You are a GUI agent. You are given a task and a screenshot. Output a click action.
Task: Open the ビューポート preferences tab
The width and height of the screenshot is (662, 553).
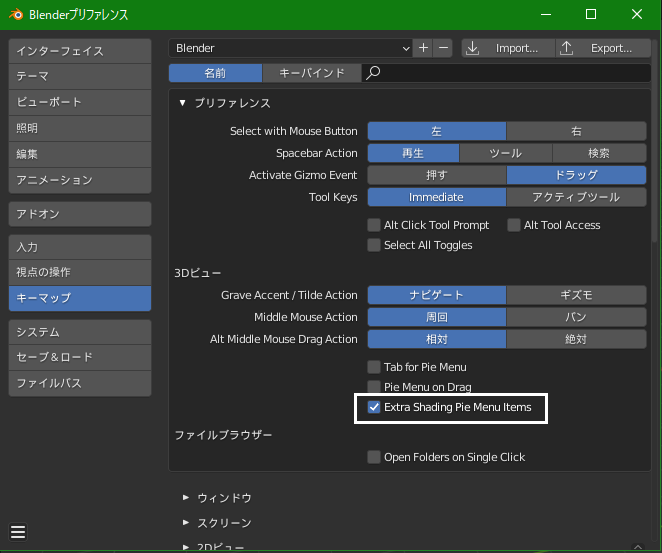point(80,102)
